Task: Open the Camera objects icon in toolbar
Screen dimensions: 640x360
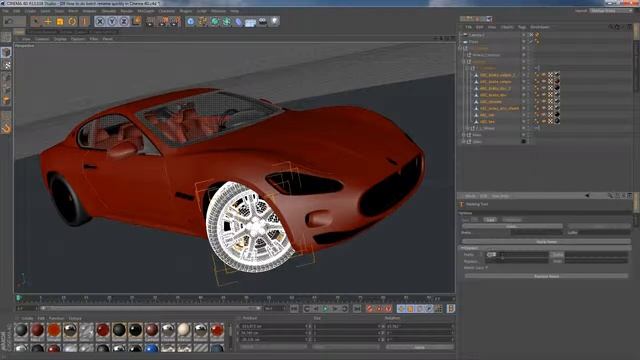Action: 263,21
